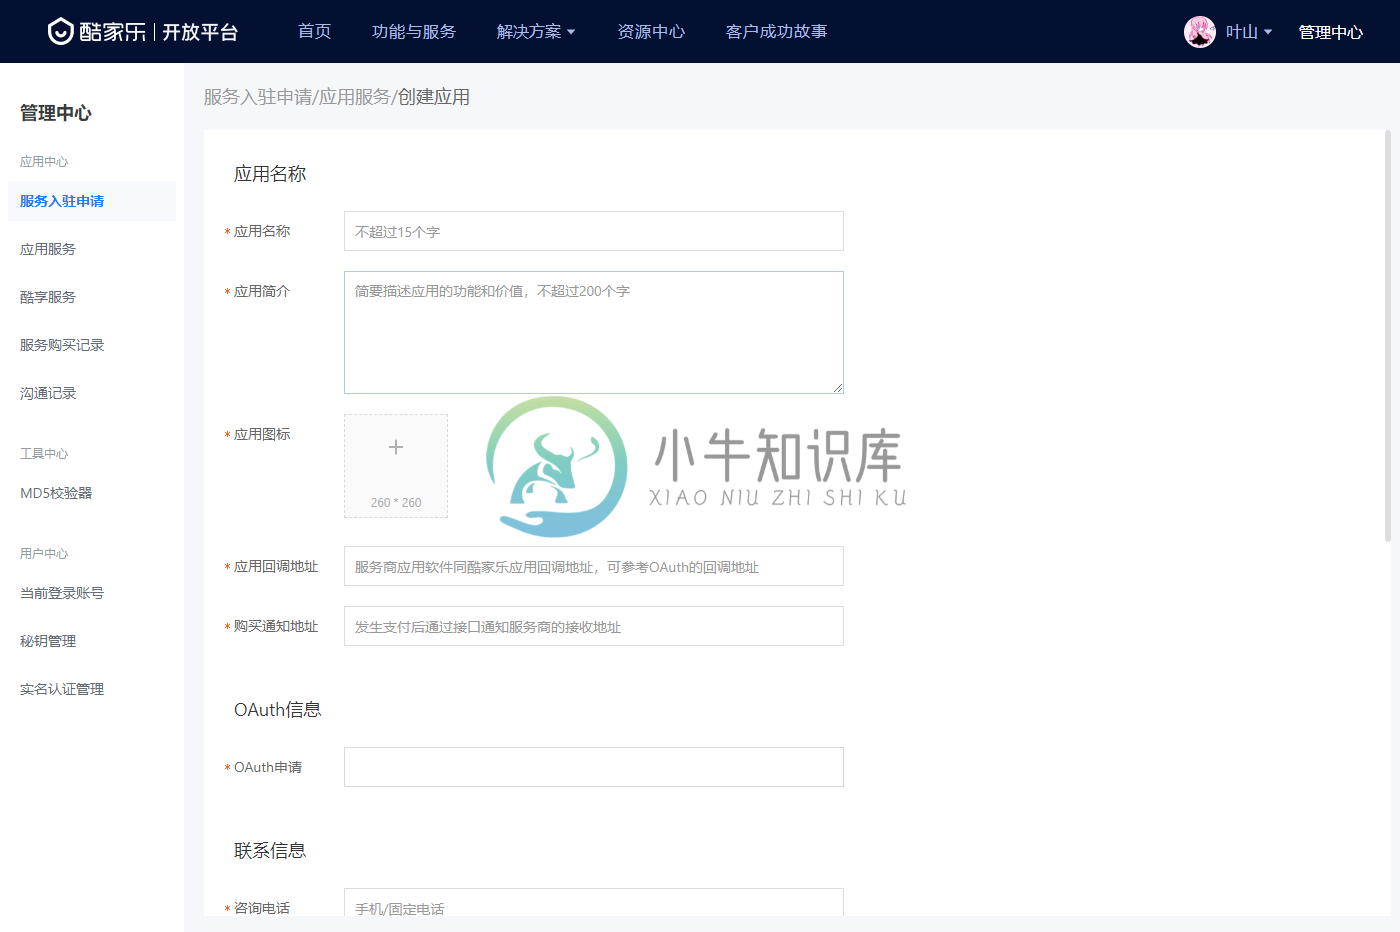Click the 管理中心 sidebar heading

pos(56,113)
